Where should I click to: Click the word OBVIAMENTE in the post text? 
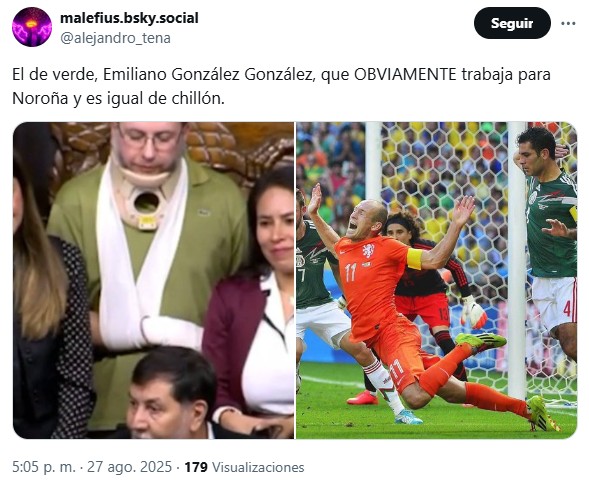click(x=405, y=74)
